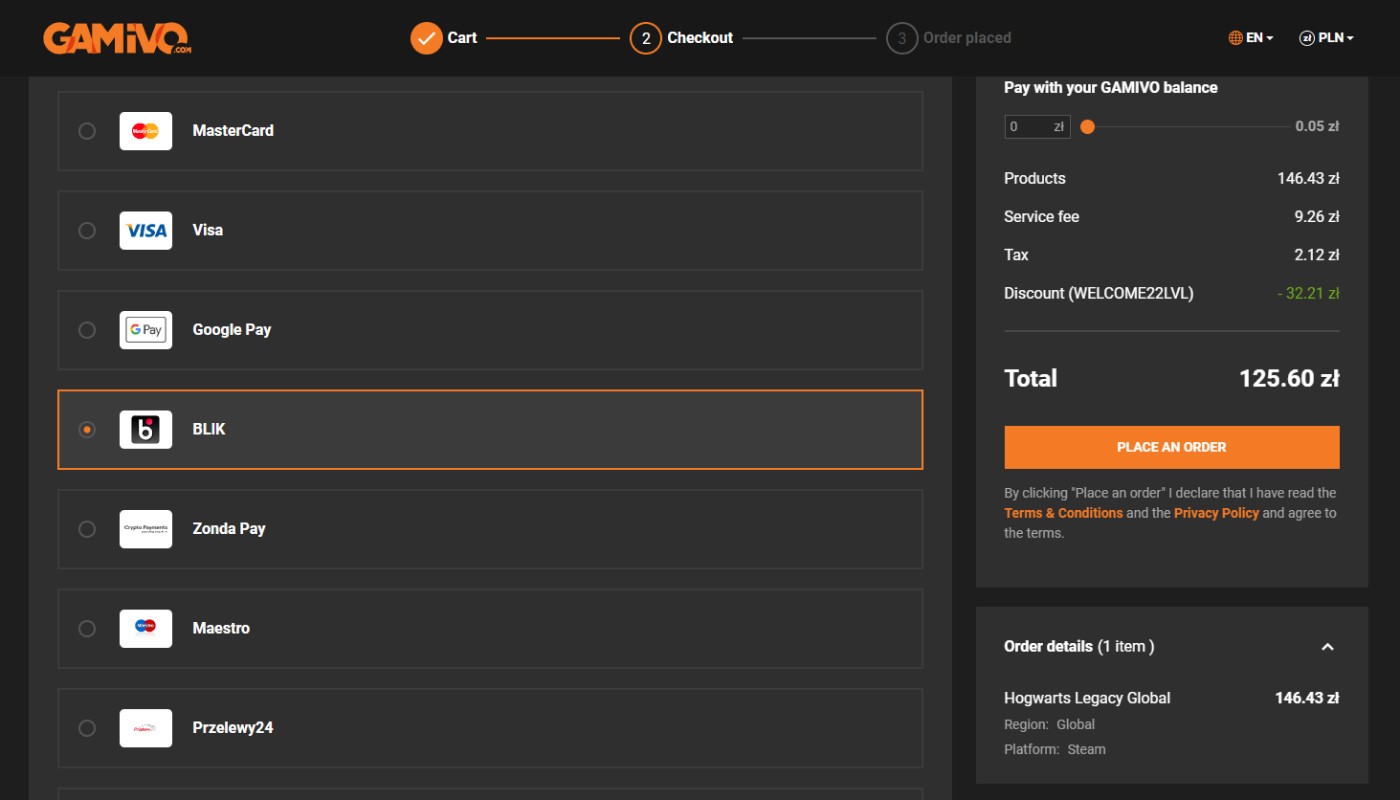
Task: Click the Maestro payment label
Action: (221, 628)
